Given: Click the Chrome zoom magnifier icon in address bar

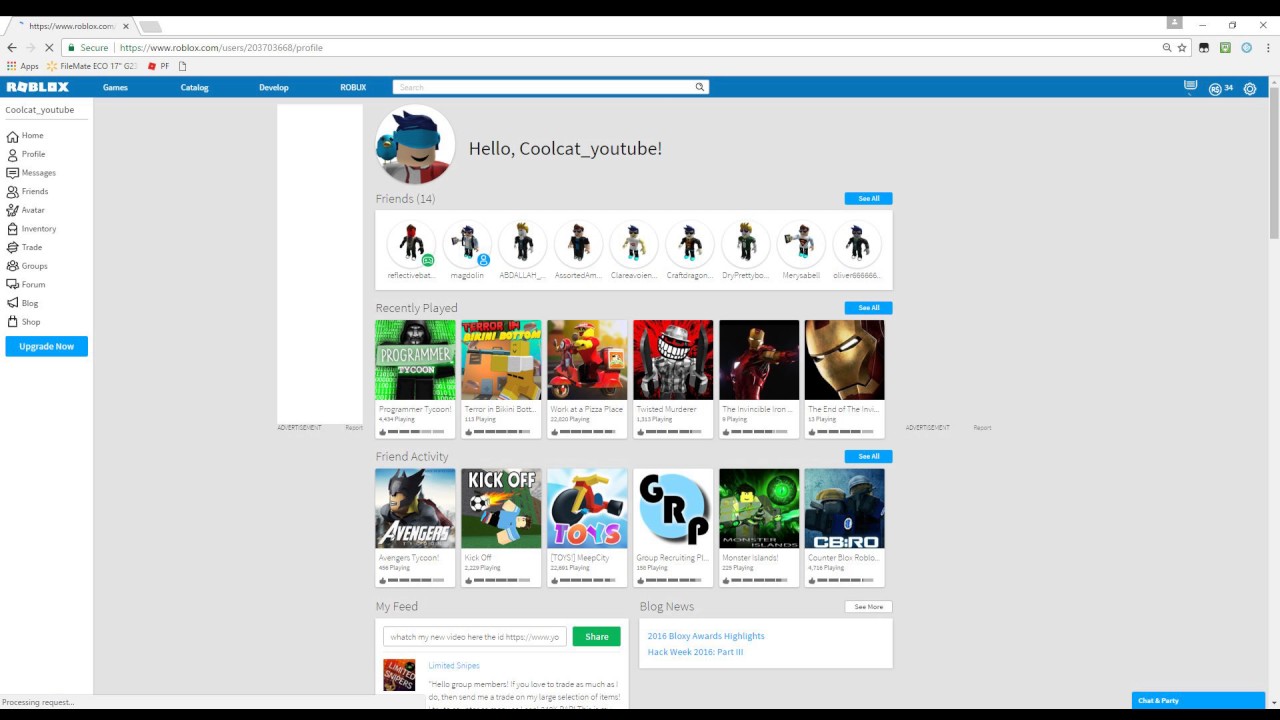Looking at the screenshot, I should point(1167,47).
